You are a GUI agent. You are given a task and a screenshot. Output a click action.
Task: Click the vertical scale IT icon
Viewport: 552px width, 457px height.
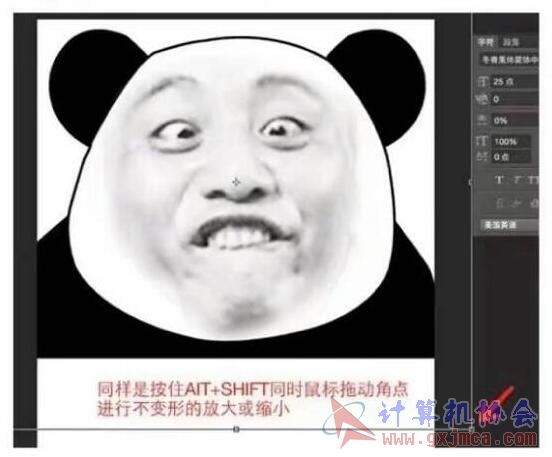point(482,142)
